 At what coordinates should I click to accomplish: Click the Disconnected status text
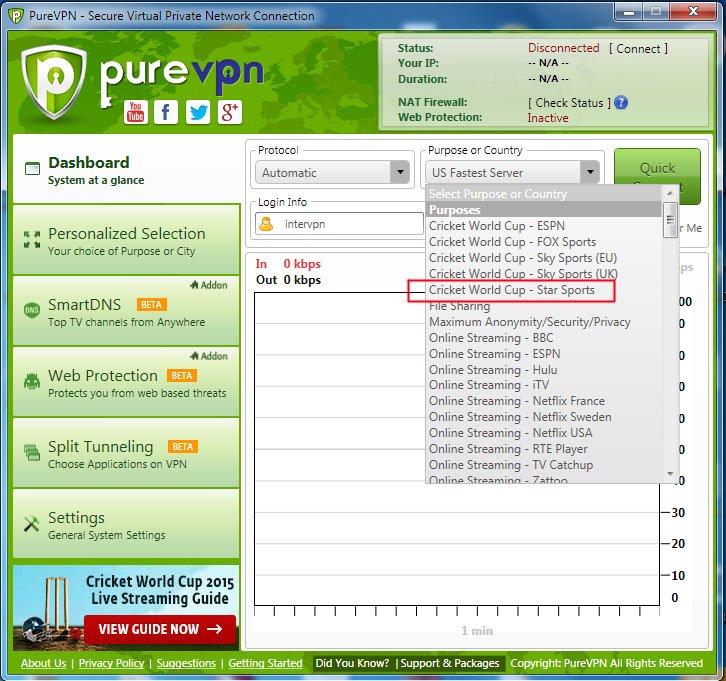pos(563,48)
